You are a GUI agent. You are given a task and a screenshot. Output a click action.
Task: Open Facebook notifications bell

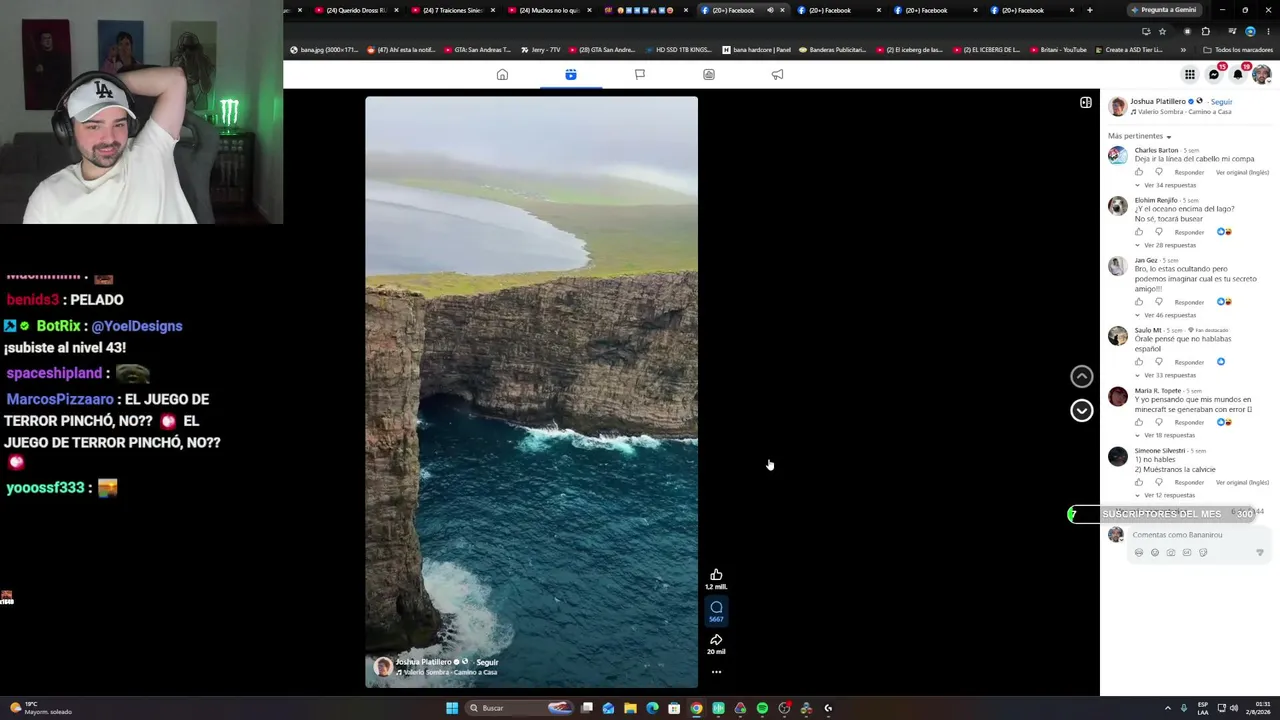coord(1238,74)
